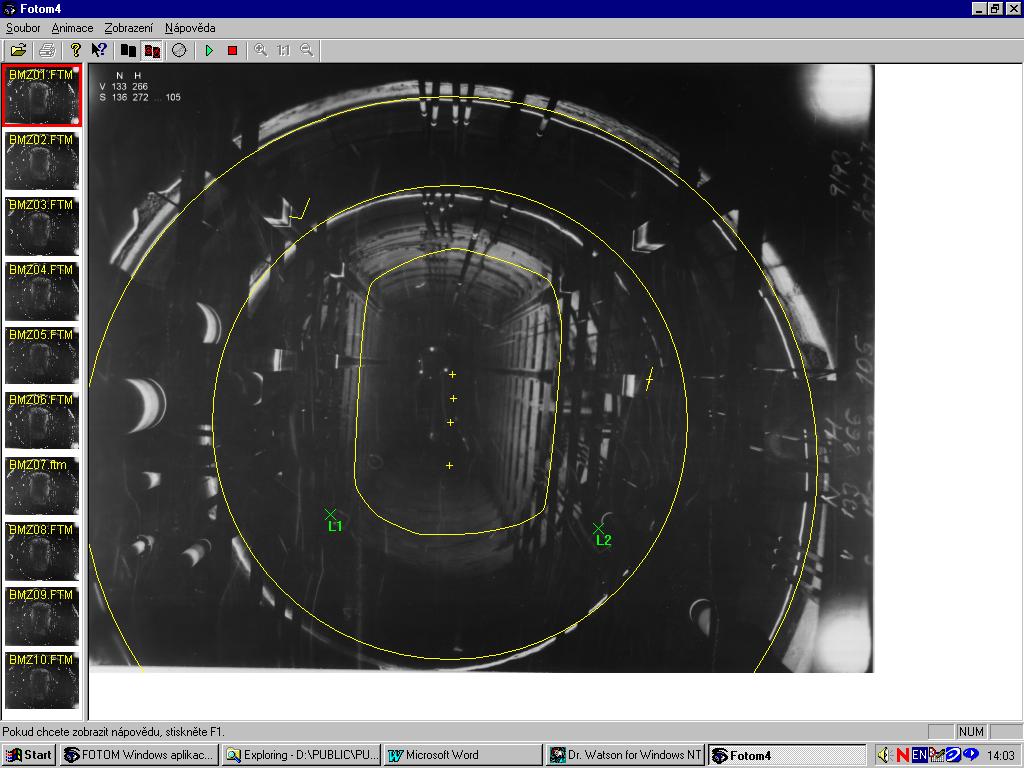Switch to Exploring - D:\PUBLIC taskbar button
1024x768 pixels.
tap(301, 755)
